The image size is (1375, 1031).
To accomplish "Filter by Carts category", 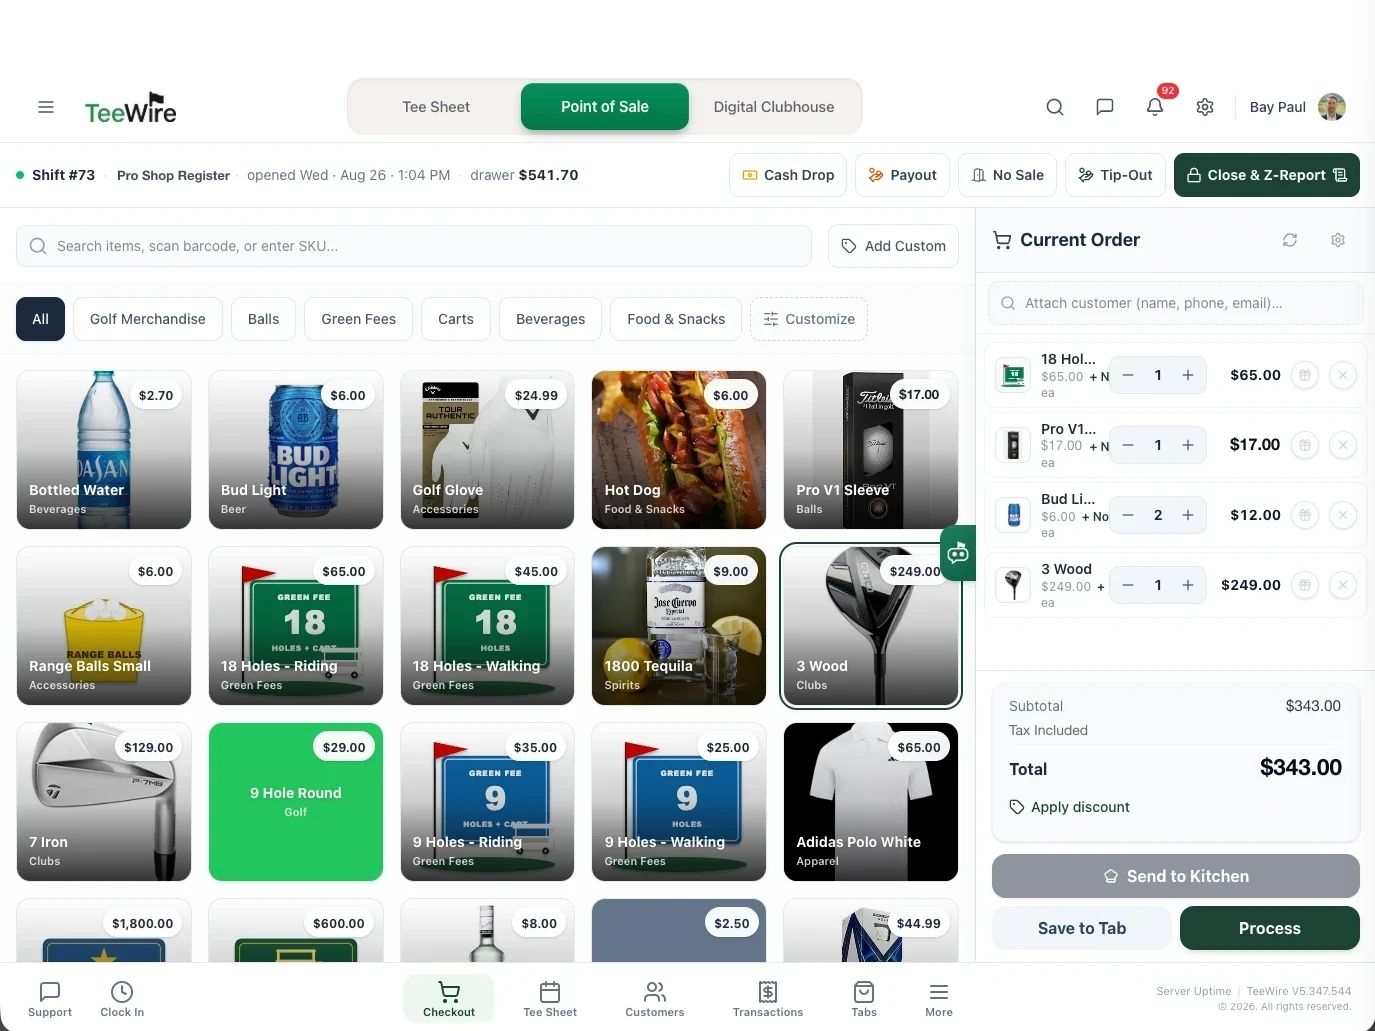I will click(456, 319).
